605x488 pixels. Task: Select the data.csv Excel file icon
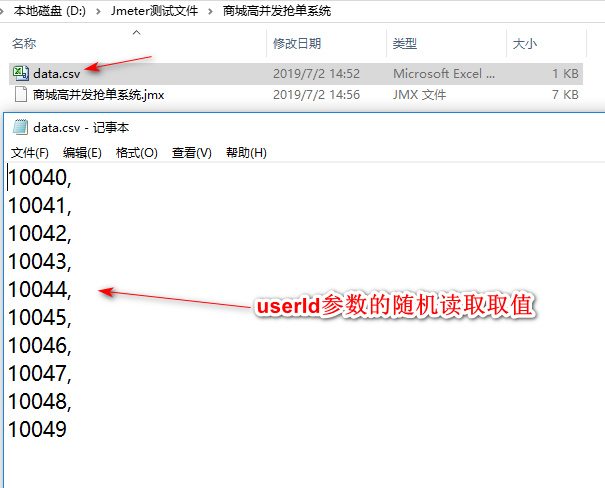(20, 73)
